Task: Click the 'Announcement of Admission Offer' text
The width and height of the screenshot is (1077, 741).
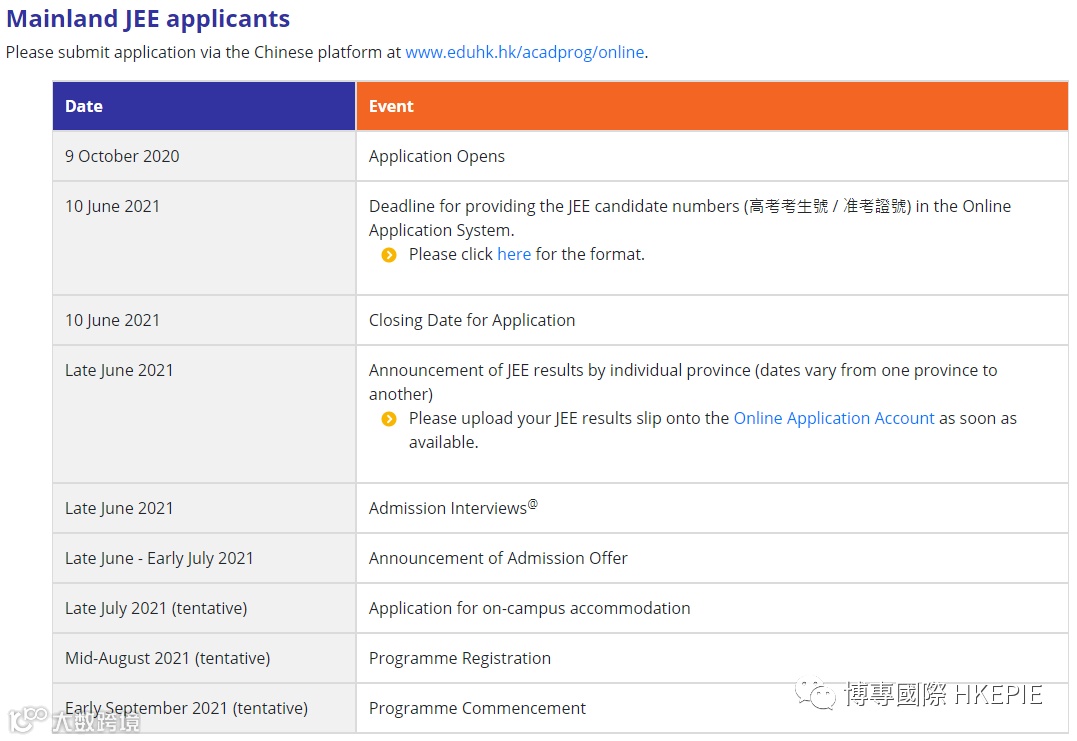Action: [x=498, y=558]
